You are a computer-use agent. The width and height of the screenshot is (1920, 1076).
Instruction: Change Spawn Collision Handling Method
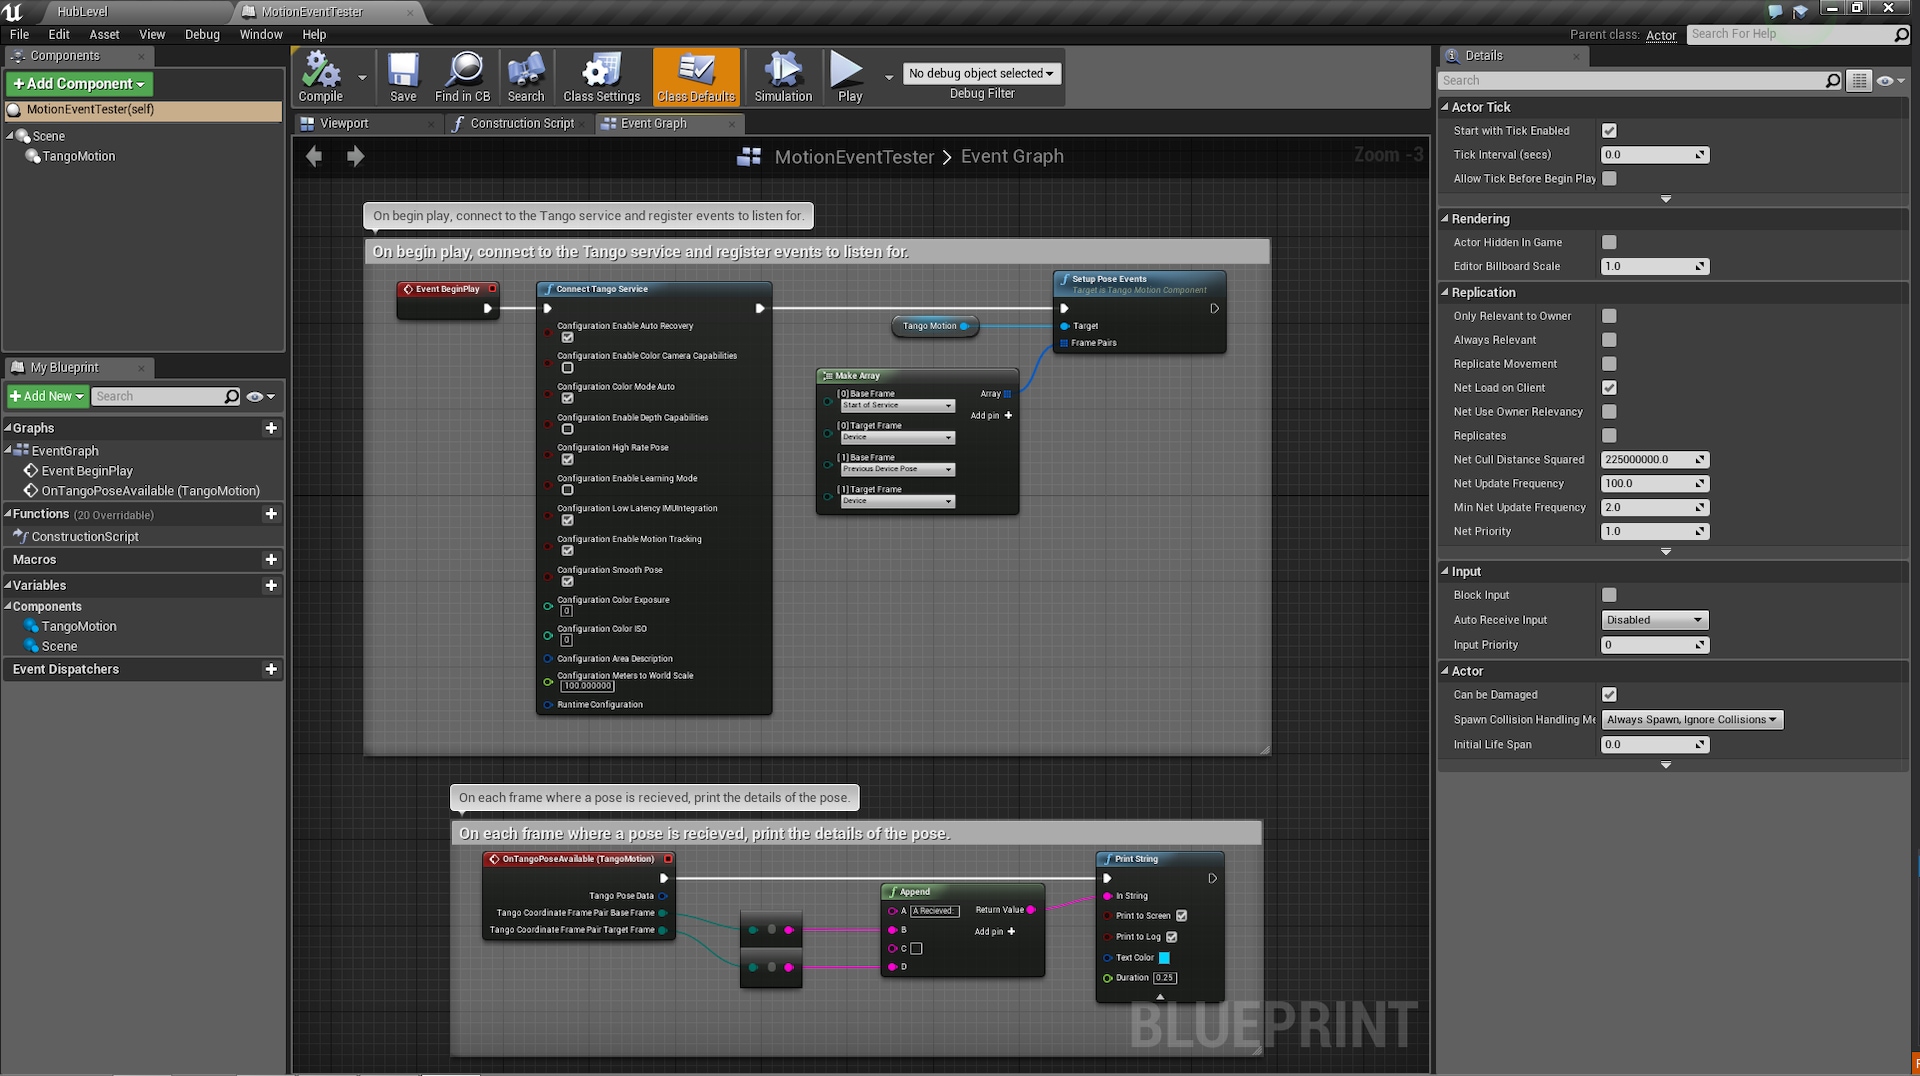click(x=1690, y=719)
